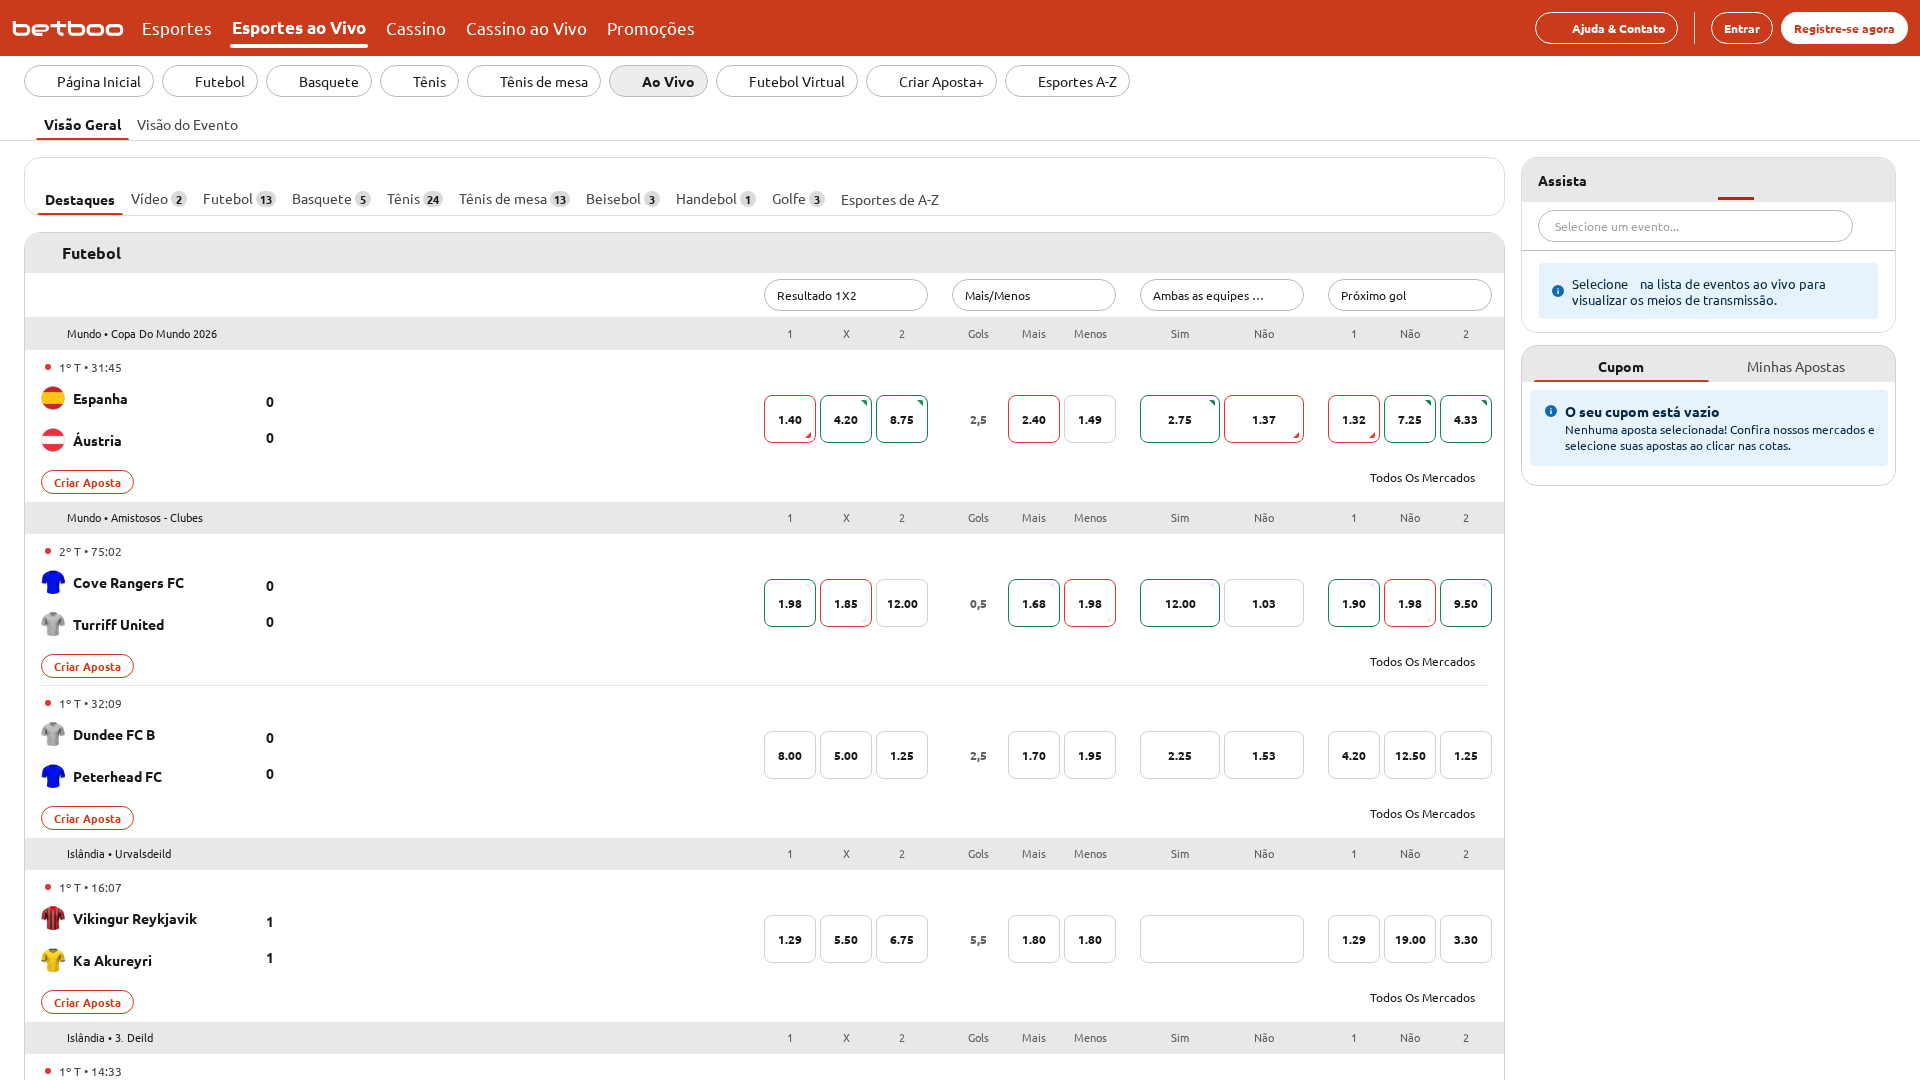Click the betboo logo

click(68, 28)
